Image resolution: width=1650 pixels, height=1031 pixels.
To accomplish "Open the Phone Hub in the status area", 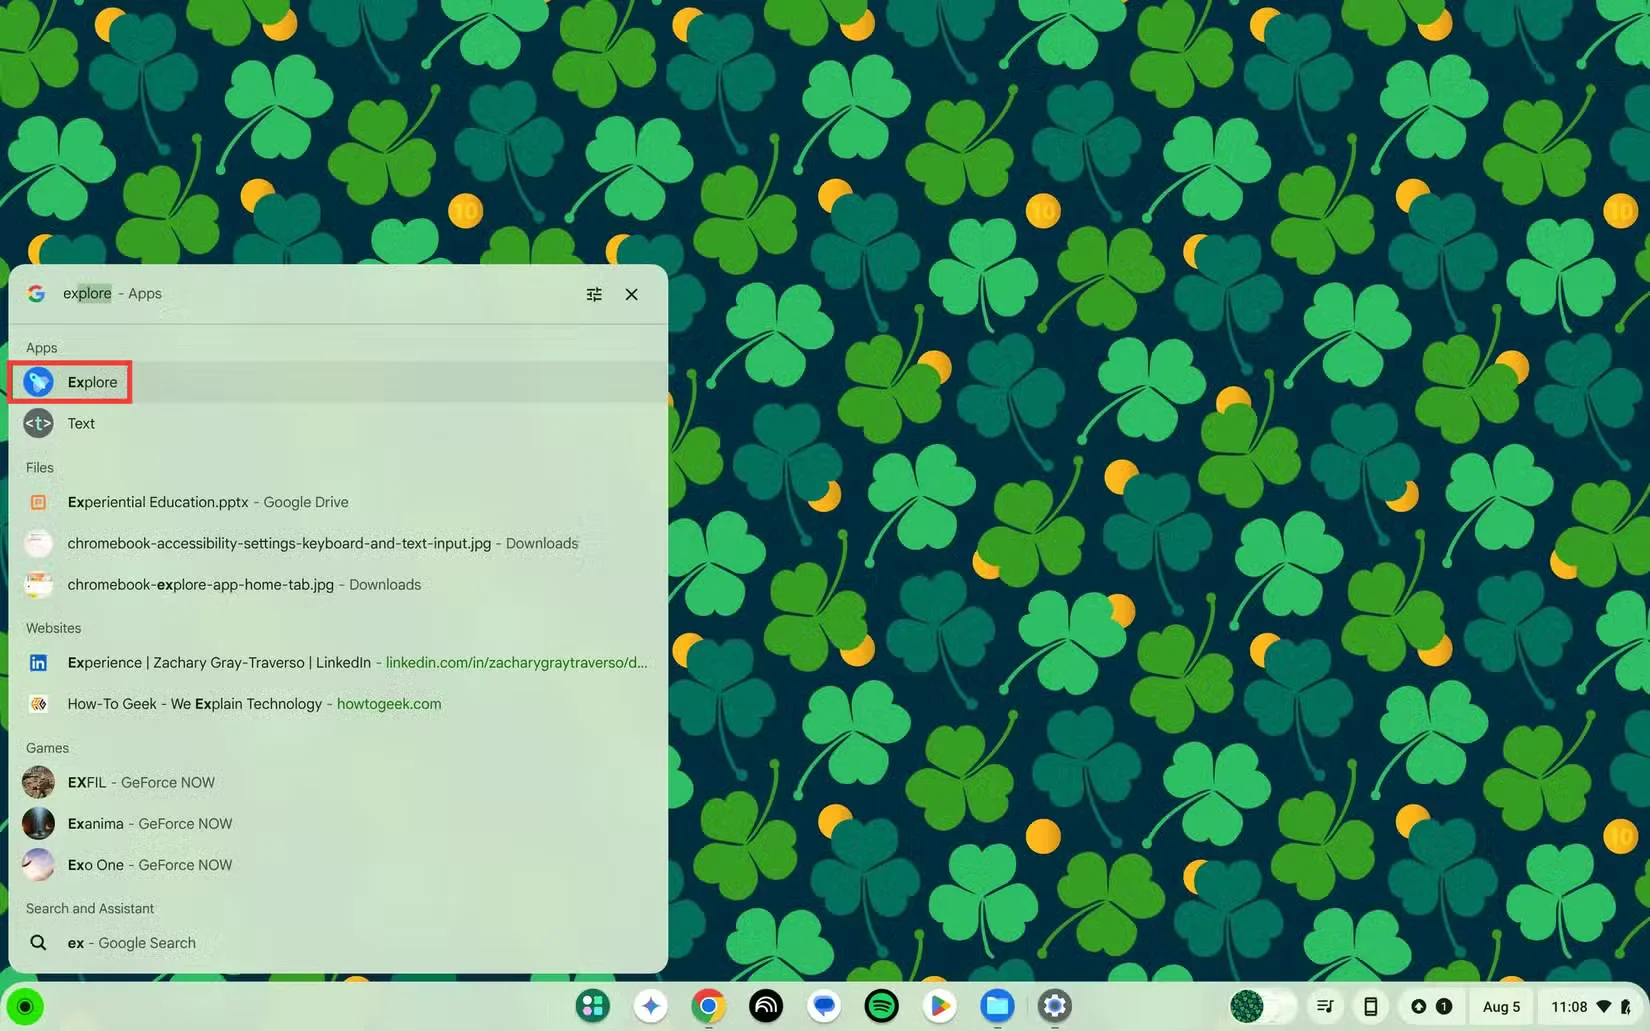I will (x=1371, y=1006).
